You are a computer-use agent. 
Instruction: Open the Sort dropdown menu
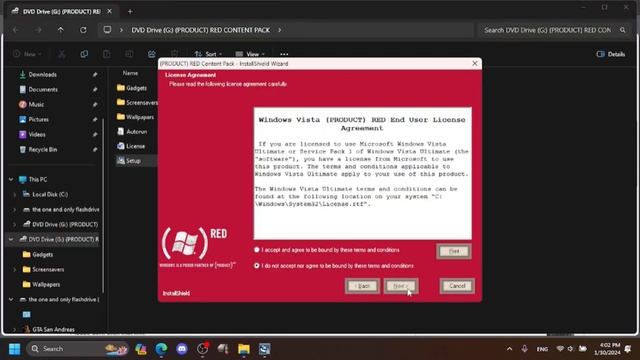pos(208,54)
